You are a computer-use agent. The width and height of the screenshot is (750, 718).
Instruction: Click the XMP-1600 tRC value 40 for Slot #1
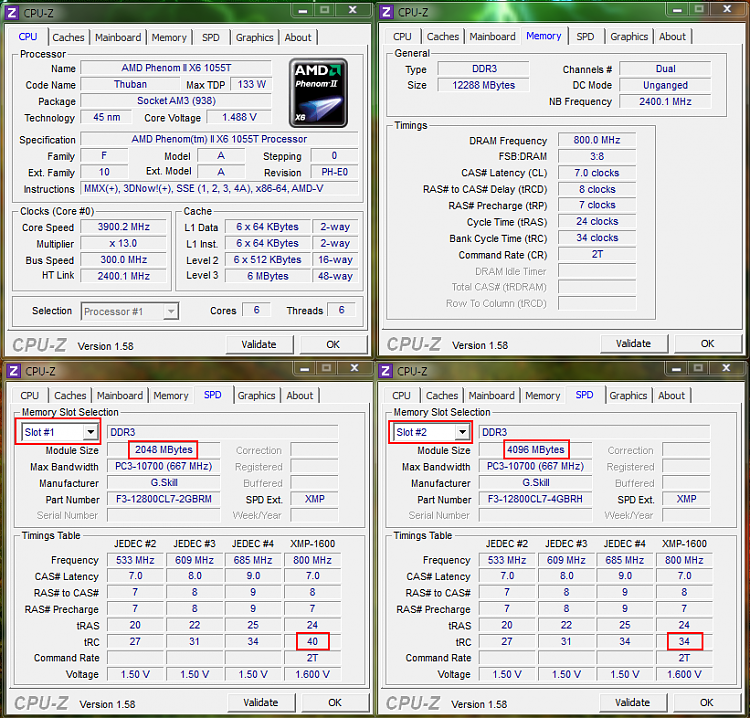(312, 641)
